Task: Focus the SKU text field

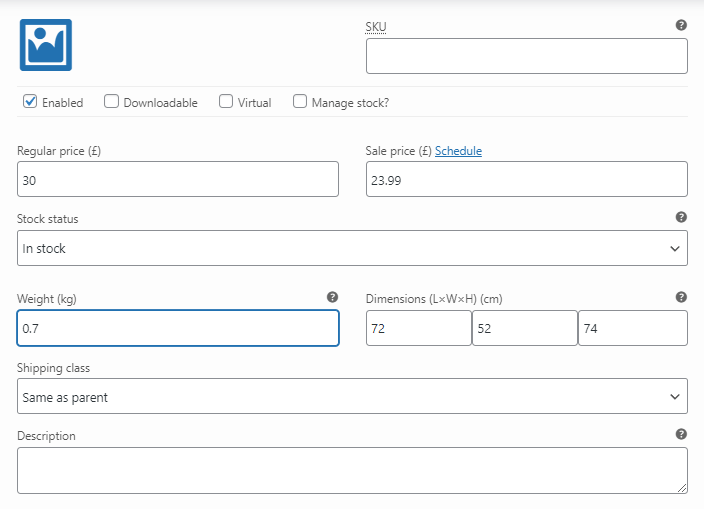Action: (526, 56)
